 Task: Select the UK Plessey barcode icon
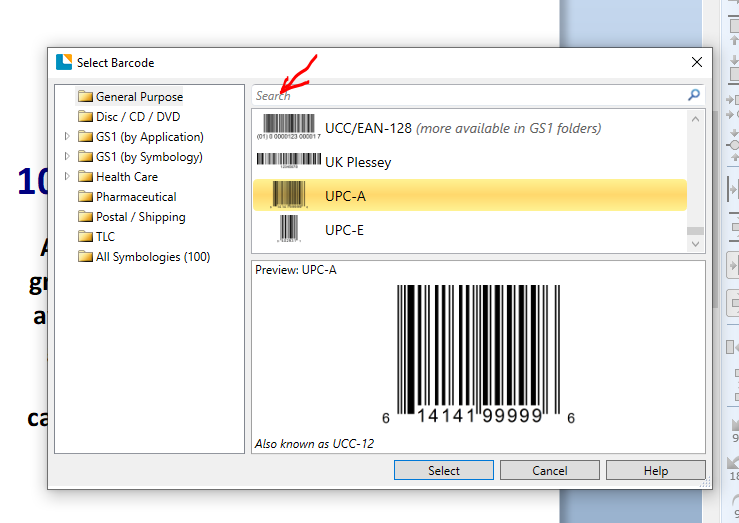pyautogui.click(x=288, y=161)
